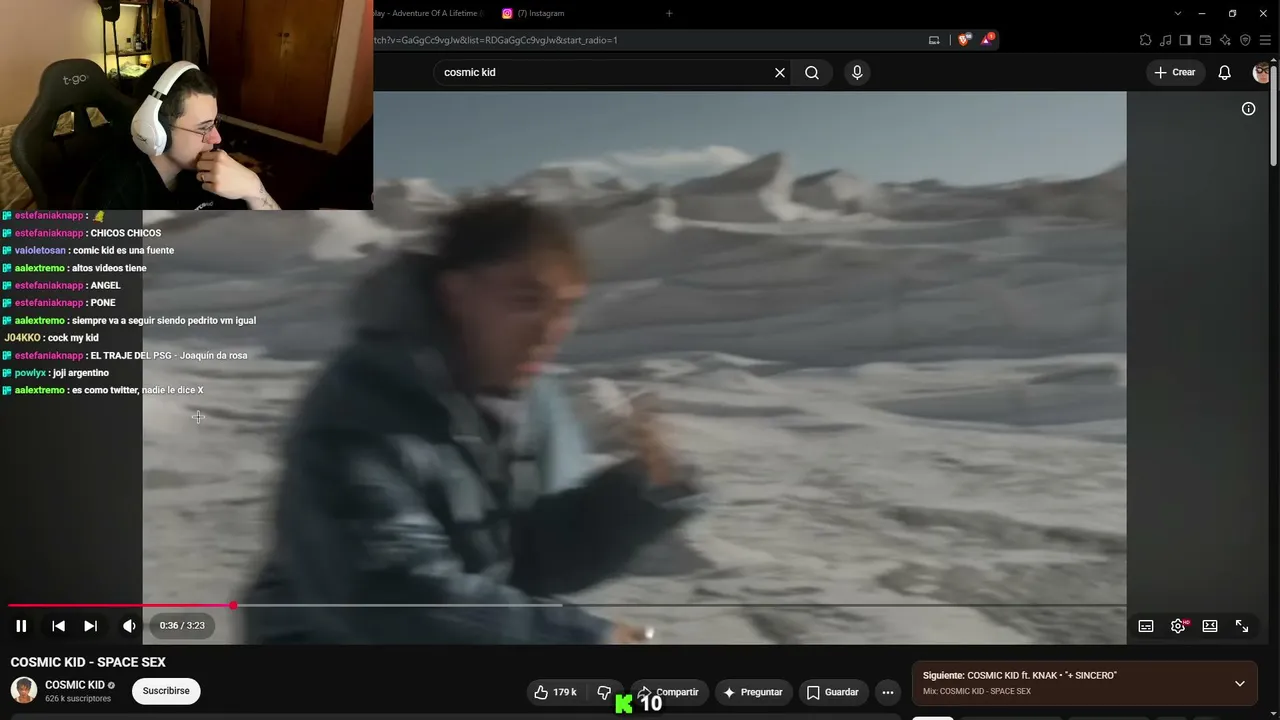Viewport: 1280px width, 720px height.
Task: Start voice search with microphone
Action: coord(857,72)
